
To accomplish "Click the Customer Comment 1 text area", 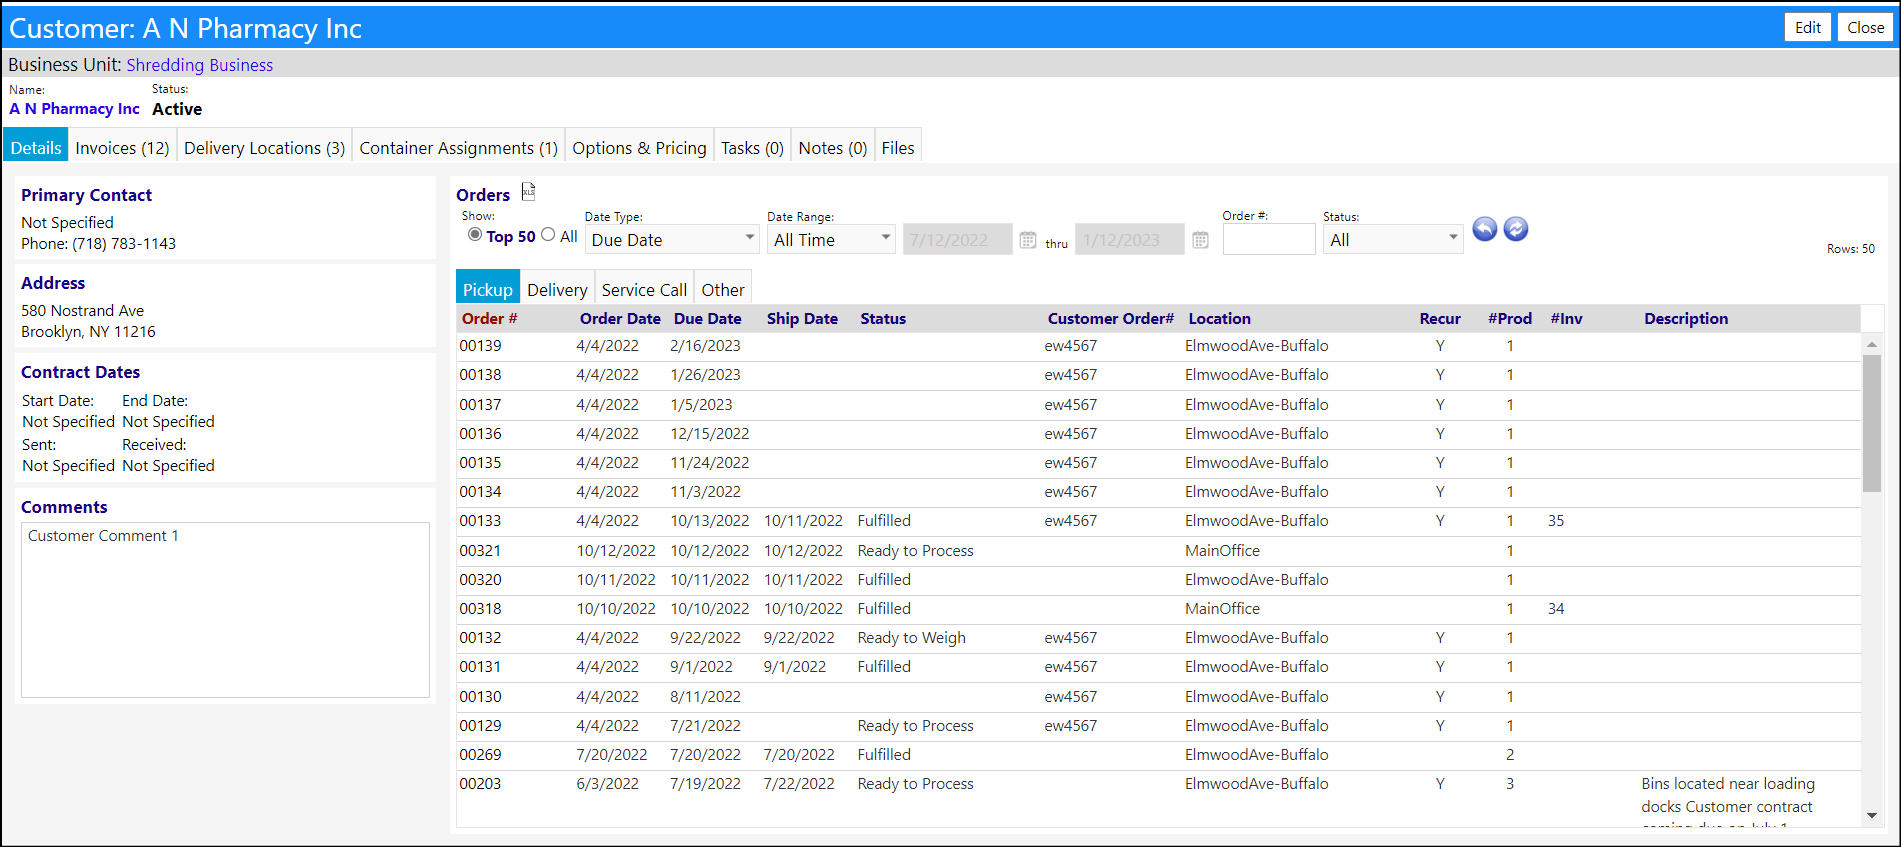I will 225,610.
